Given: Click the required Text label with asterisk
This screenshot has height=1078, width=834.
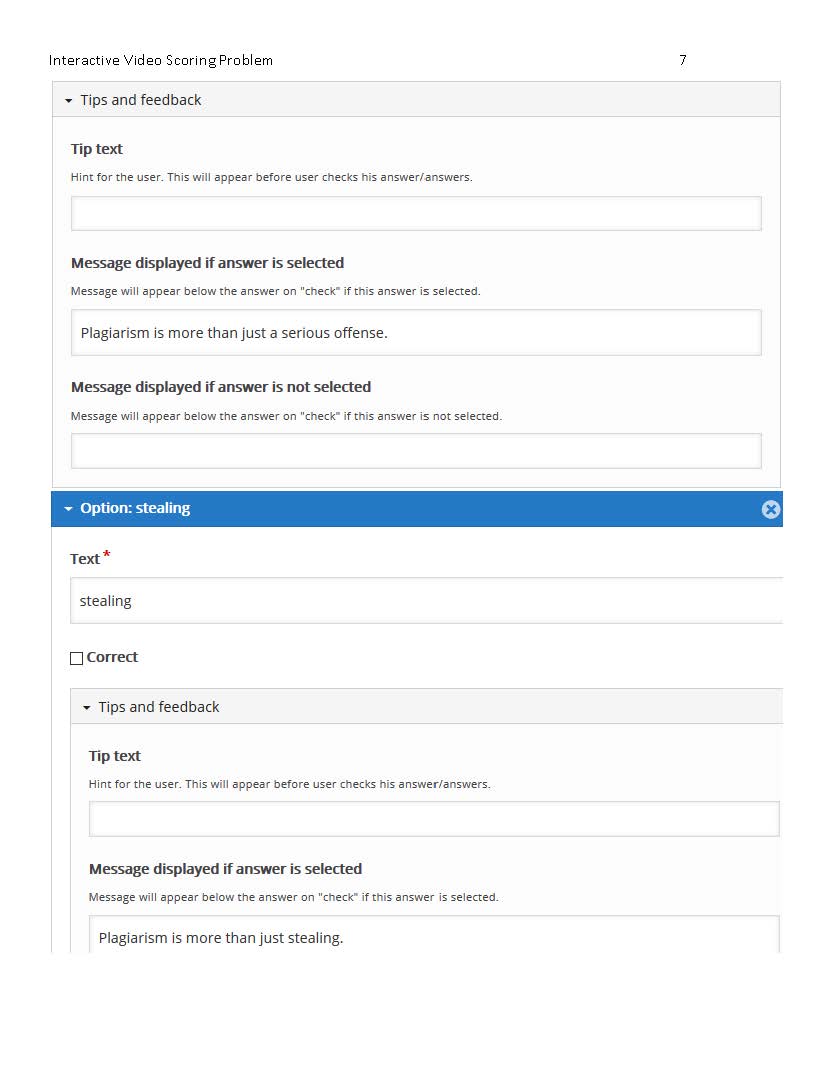Looking at the screenshot, I should (90, 558).
